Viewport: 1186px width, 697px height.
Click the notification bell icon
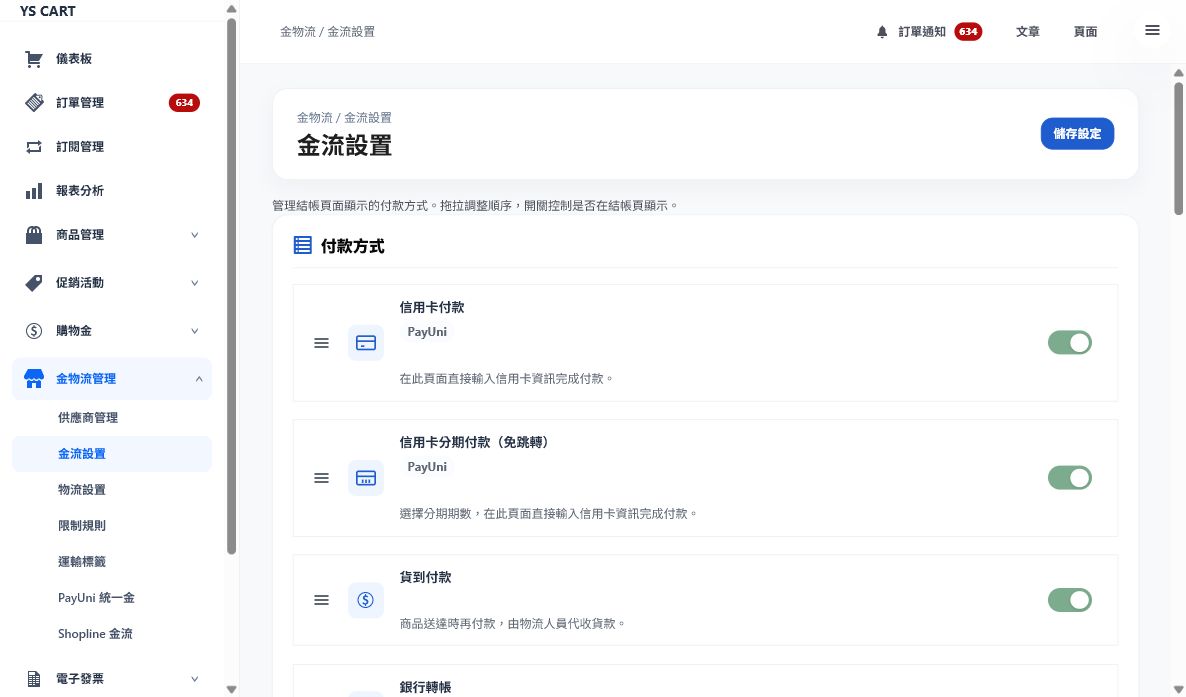882,32
